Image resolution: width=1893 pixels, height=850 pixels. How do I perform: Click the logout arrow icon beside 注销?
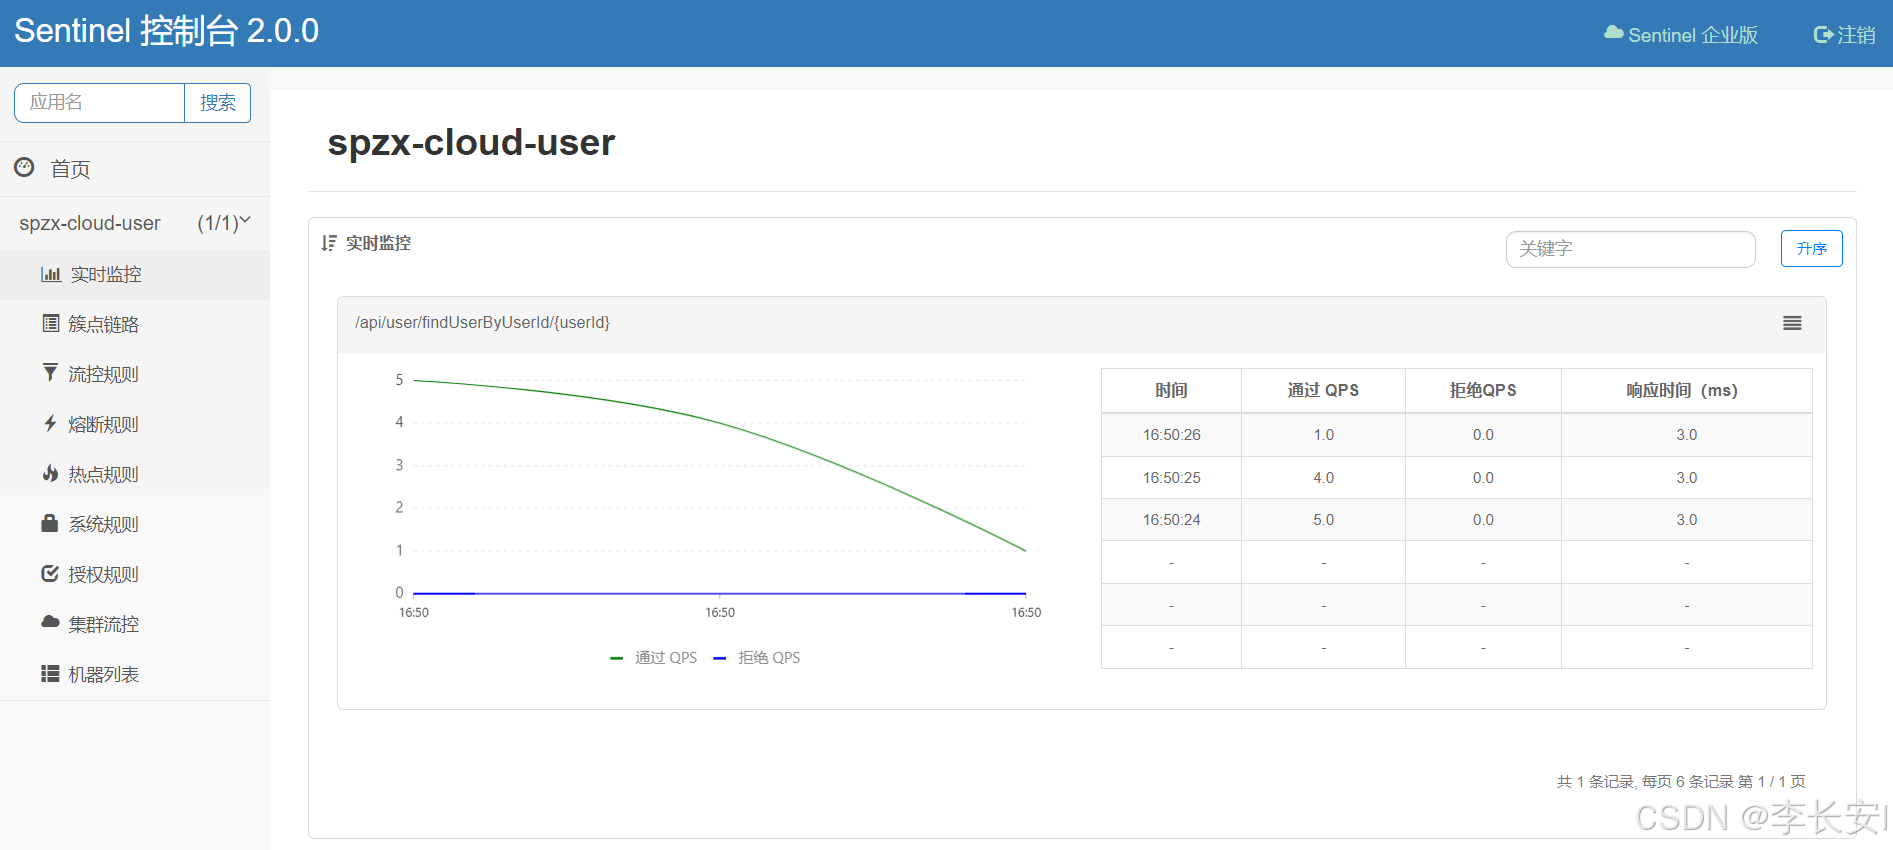[1823, 35]
